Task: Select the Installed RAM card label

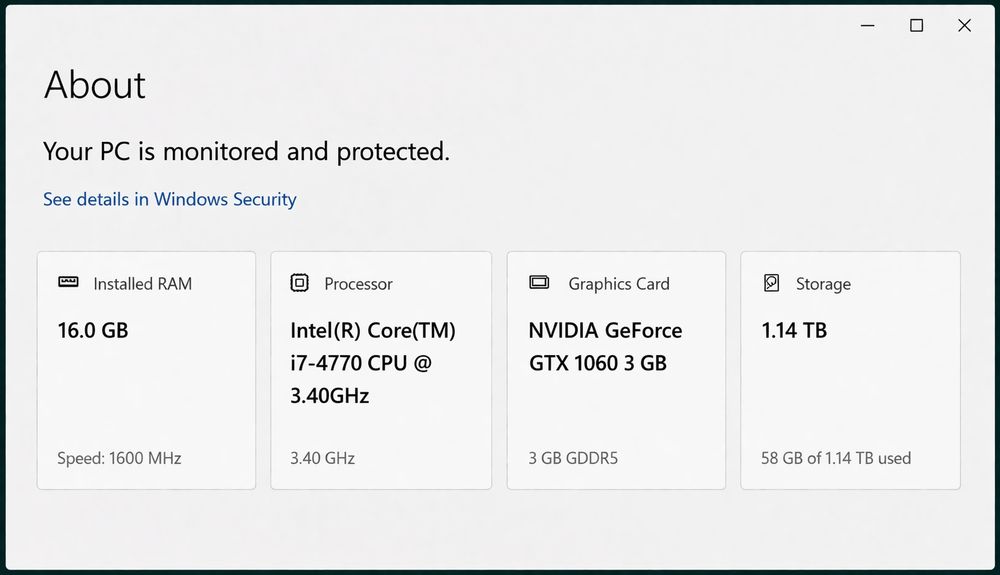Action: (142, 284)
